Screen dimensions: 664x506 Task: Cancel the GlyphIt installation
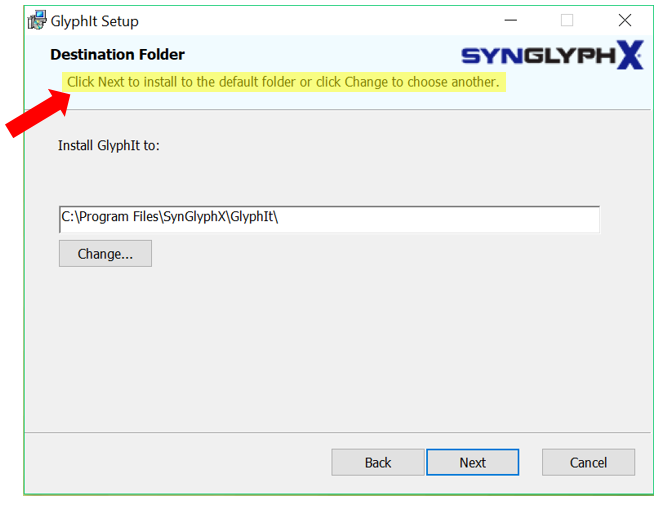[x=588, y=462]
